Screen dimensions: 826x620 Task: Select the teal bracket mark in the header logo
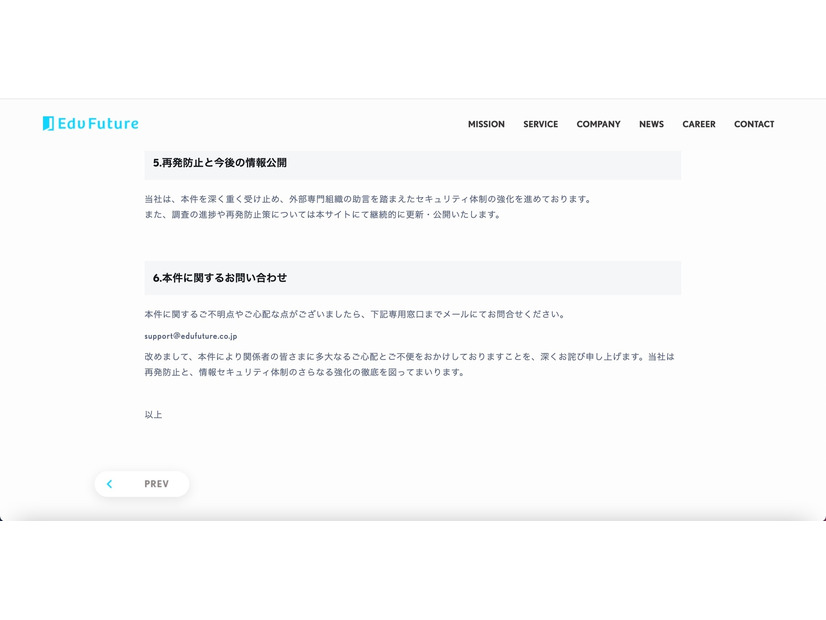tap(47, 123)
